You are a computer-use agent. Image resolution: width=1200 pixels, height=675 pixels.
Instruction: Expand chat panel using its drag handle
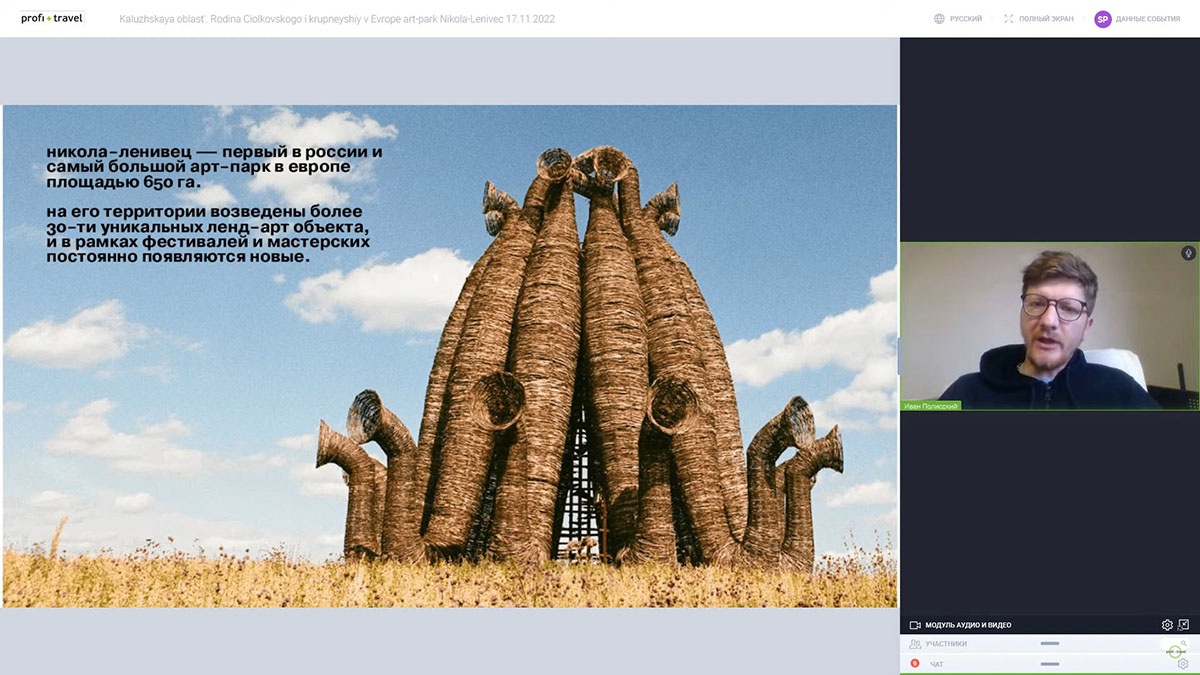(x=1049, y=664)
